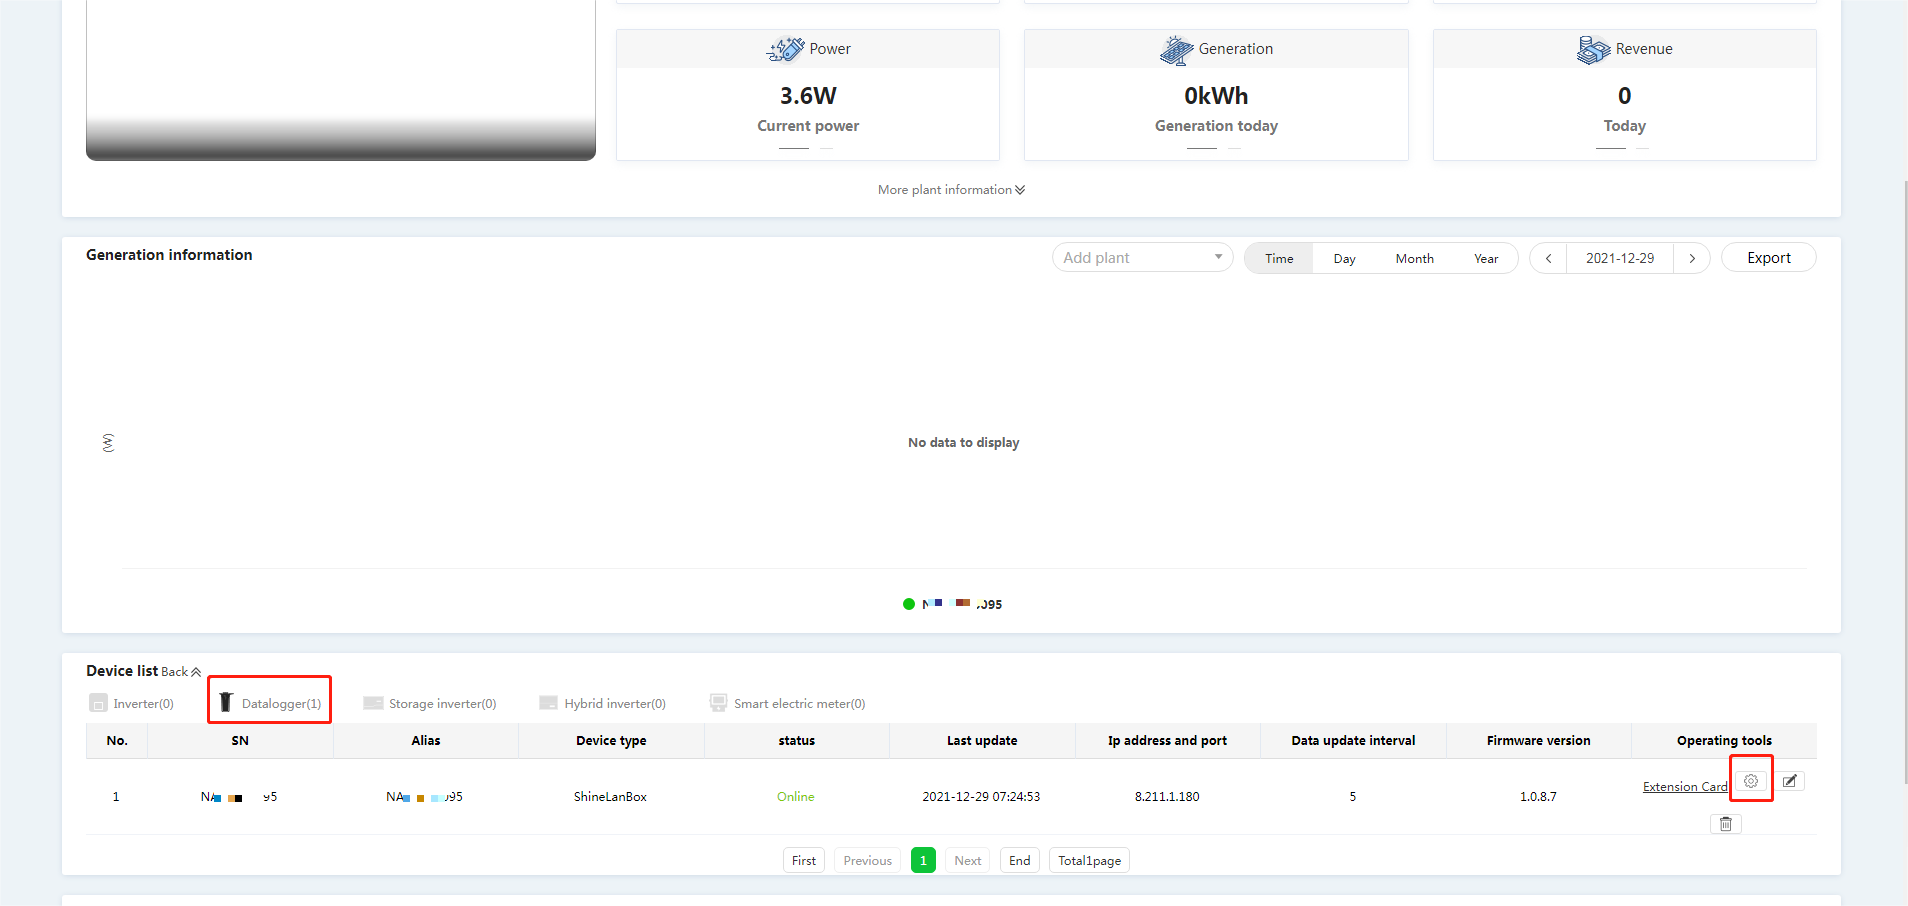
Task: Open the Extension Card link
Action: (x=1685, y=787)
